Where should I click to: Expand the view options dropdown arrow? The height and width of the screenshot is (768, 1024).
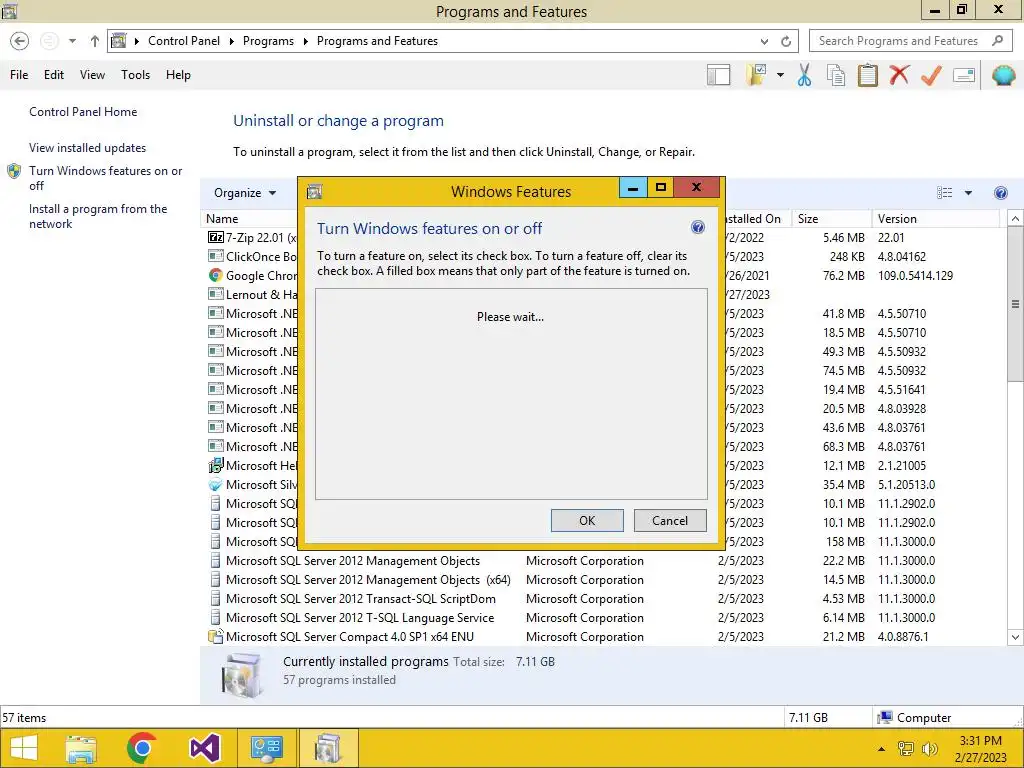[x=968, y=193]
